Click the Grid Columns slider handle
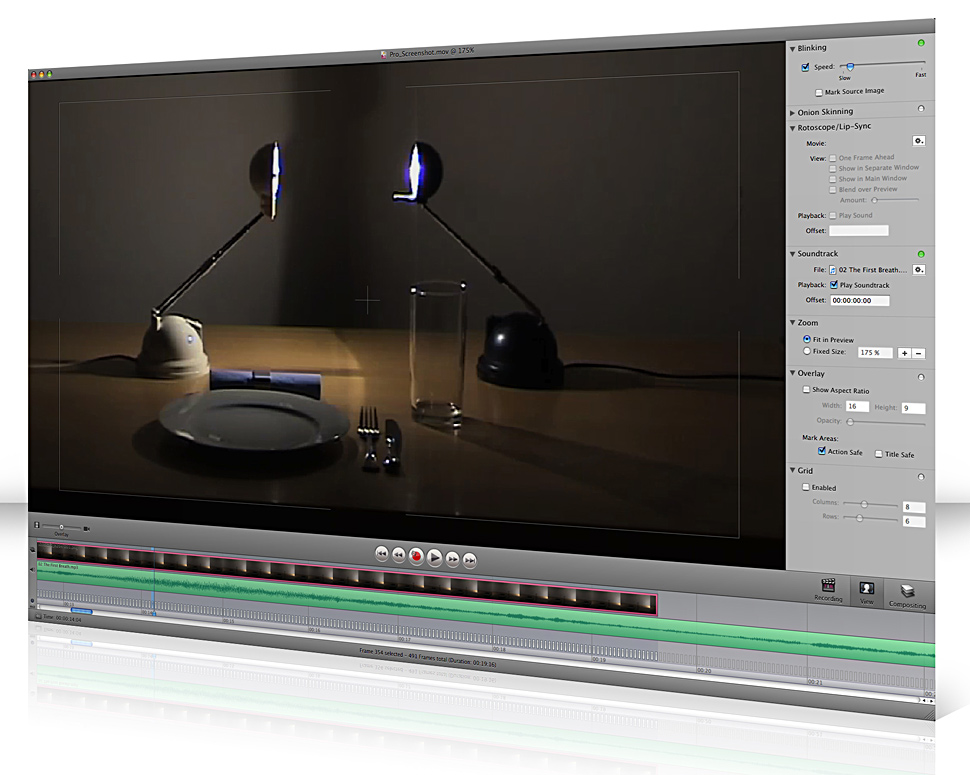The width and height of the screenshot is (970, 775). coord(864,504)
